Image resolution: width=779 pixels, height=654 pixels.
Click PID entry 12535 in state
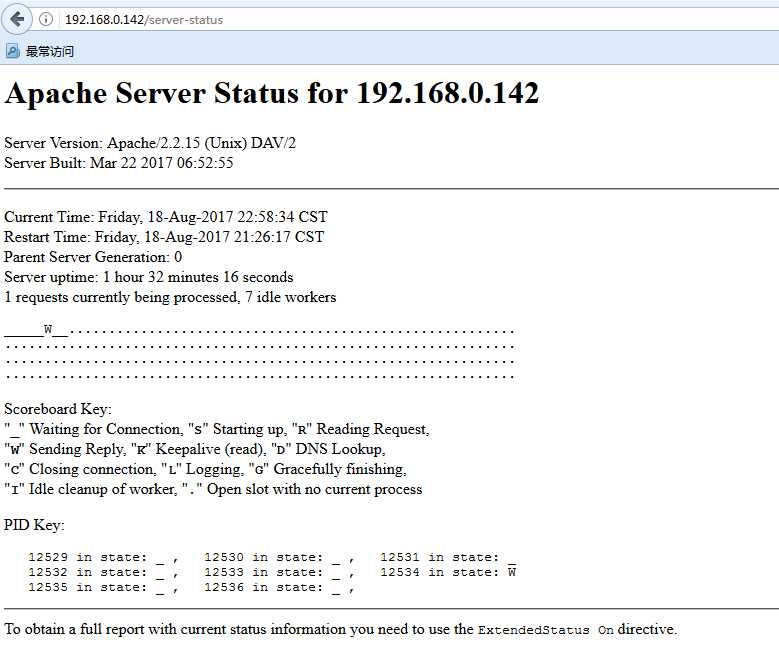click(x=103, y=587)
